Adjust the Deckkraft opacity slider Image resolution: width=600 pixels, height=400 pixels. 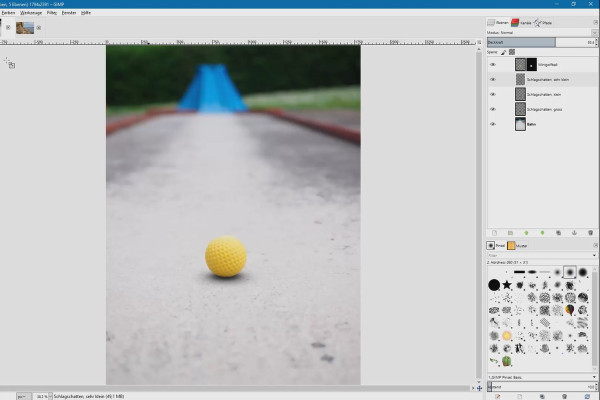pyautogui.click(x=540, y=42)
